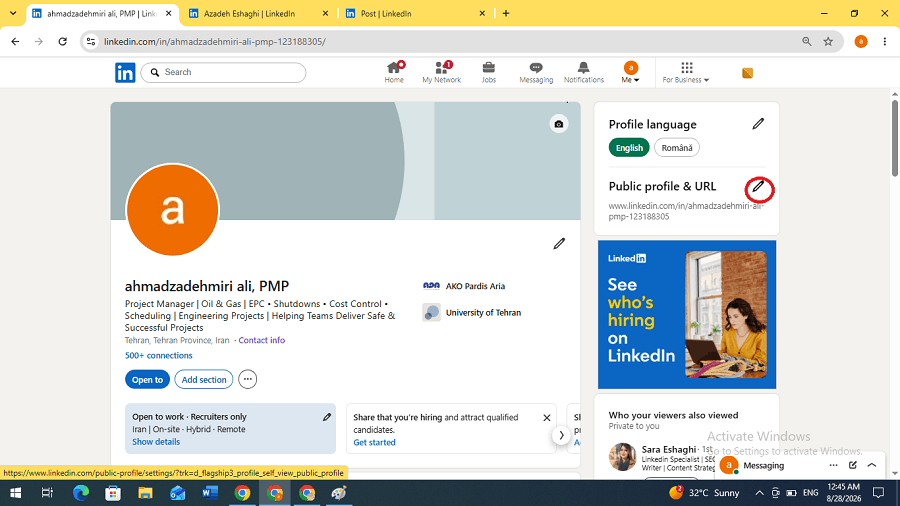Edit Open to work pencil icon
The width and height of the screenshot is (900, 506).
click(327, 417)
